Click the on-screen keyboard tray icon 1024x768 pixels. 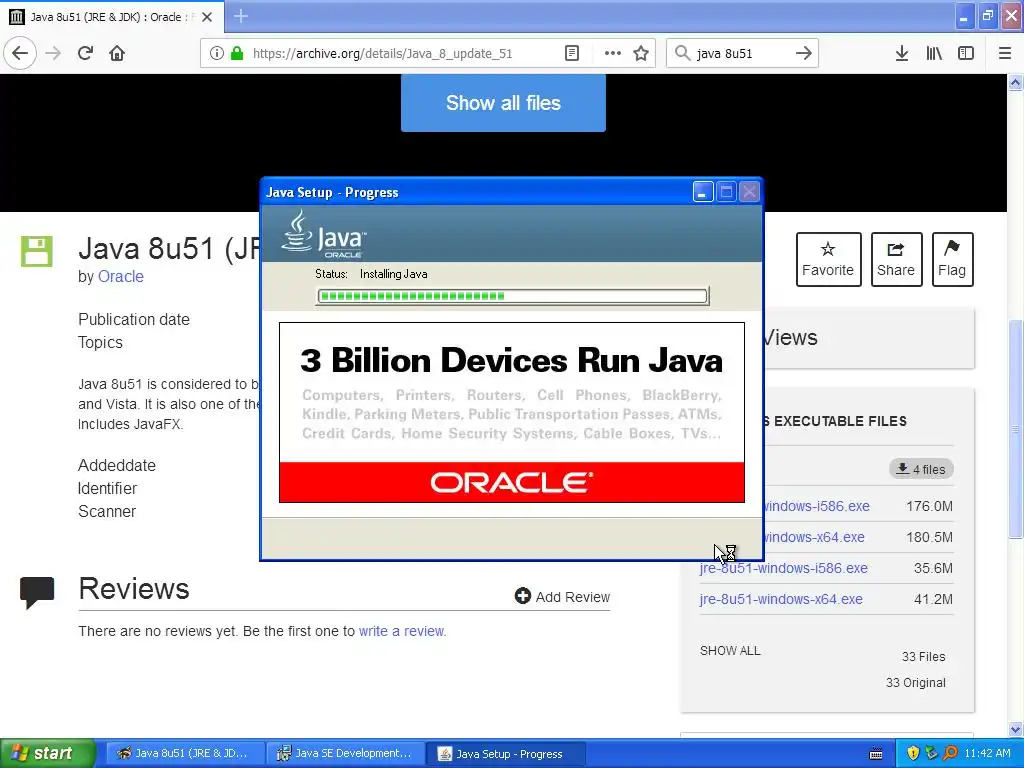click(x=876, y=754)
